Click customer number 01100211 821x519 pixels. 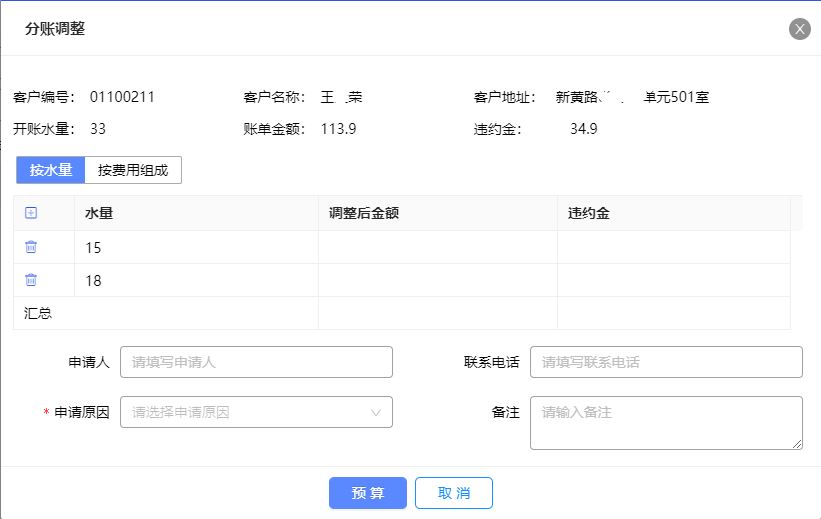[x=122, y=97]
